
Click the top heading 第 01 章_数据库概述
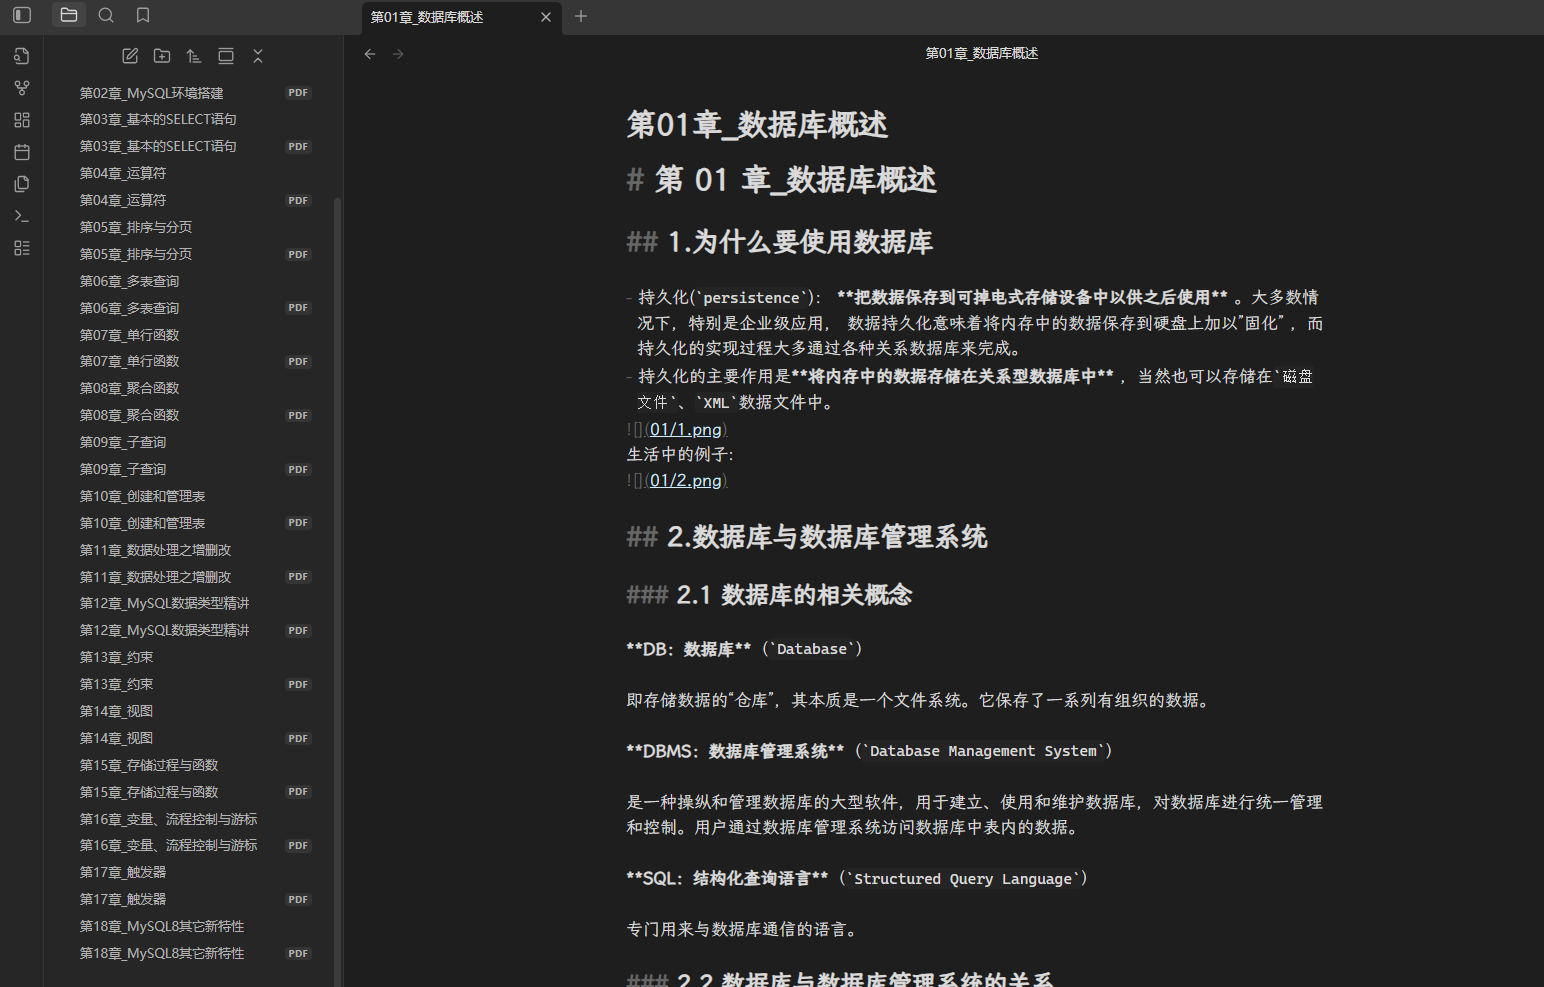click(795, 180)
